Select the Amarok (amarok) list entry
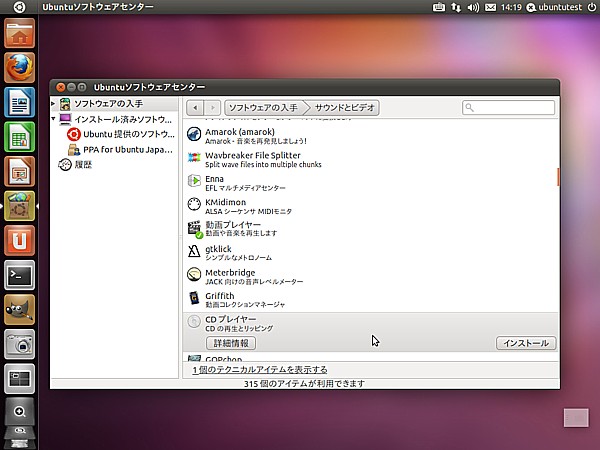Image resolution: width=600 pixels, height=450 pixels. coord(369,136)
